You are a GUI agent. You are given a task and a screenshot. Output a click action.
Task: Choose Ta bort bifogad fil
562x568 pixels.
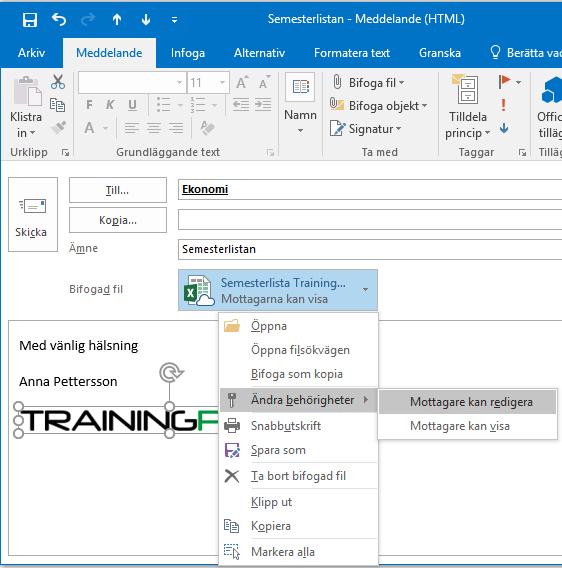coord(298,476)
